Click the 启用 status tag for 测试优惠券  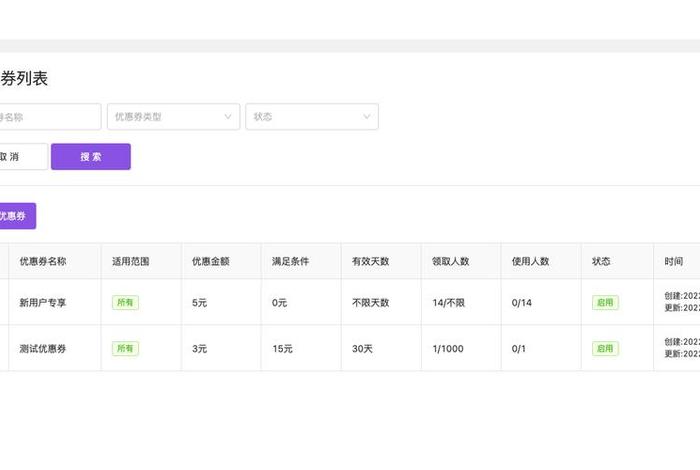click(x=605, y=349)
